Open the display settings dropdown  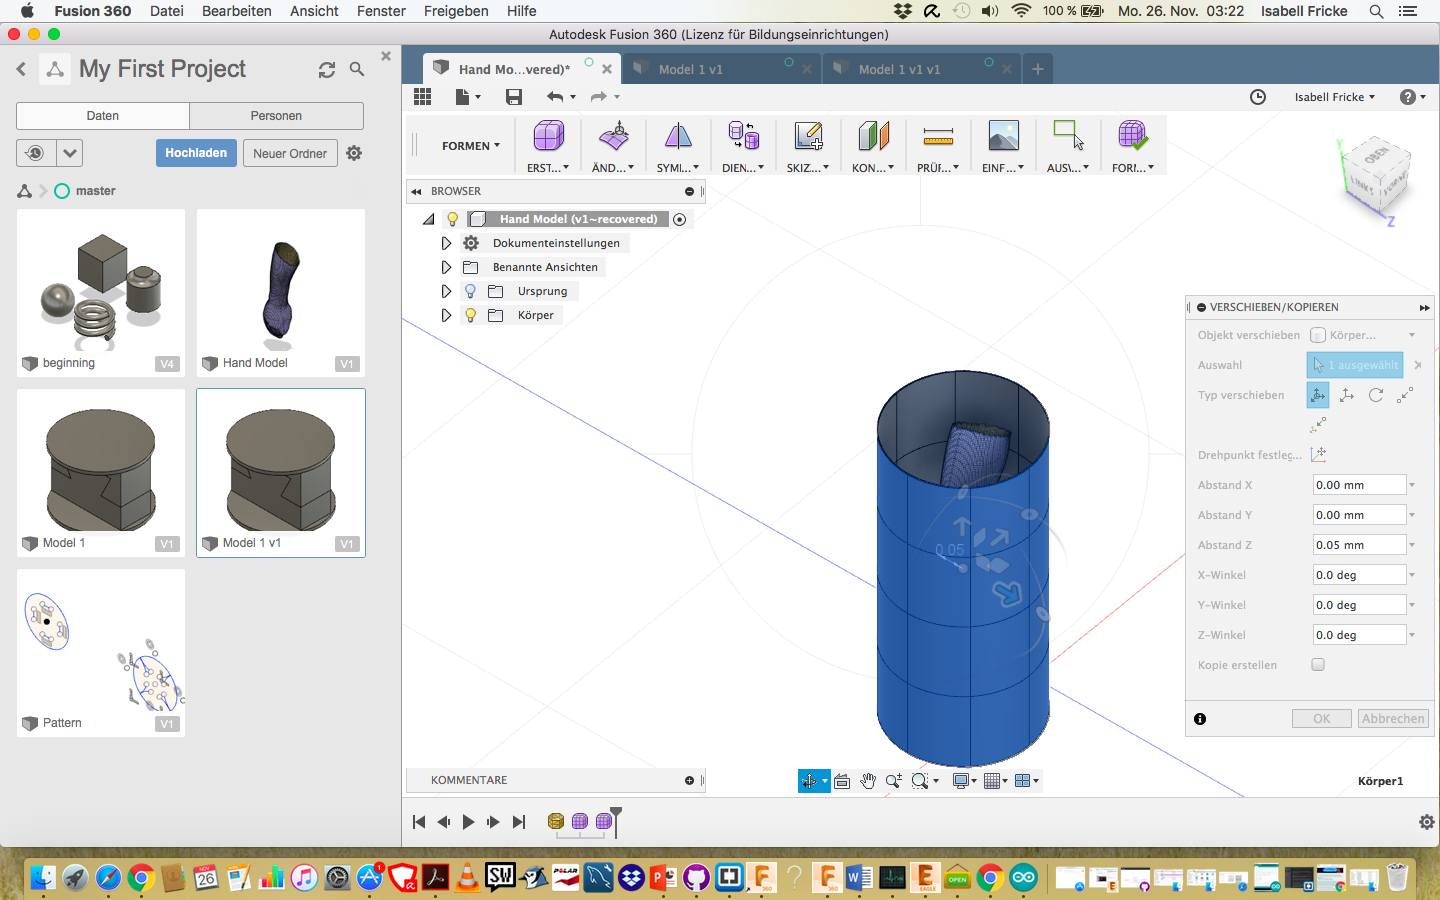(964, 781)
